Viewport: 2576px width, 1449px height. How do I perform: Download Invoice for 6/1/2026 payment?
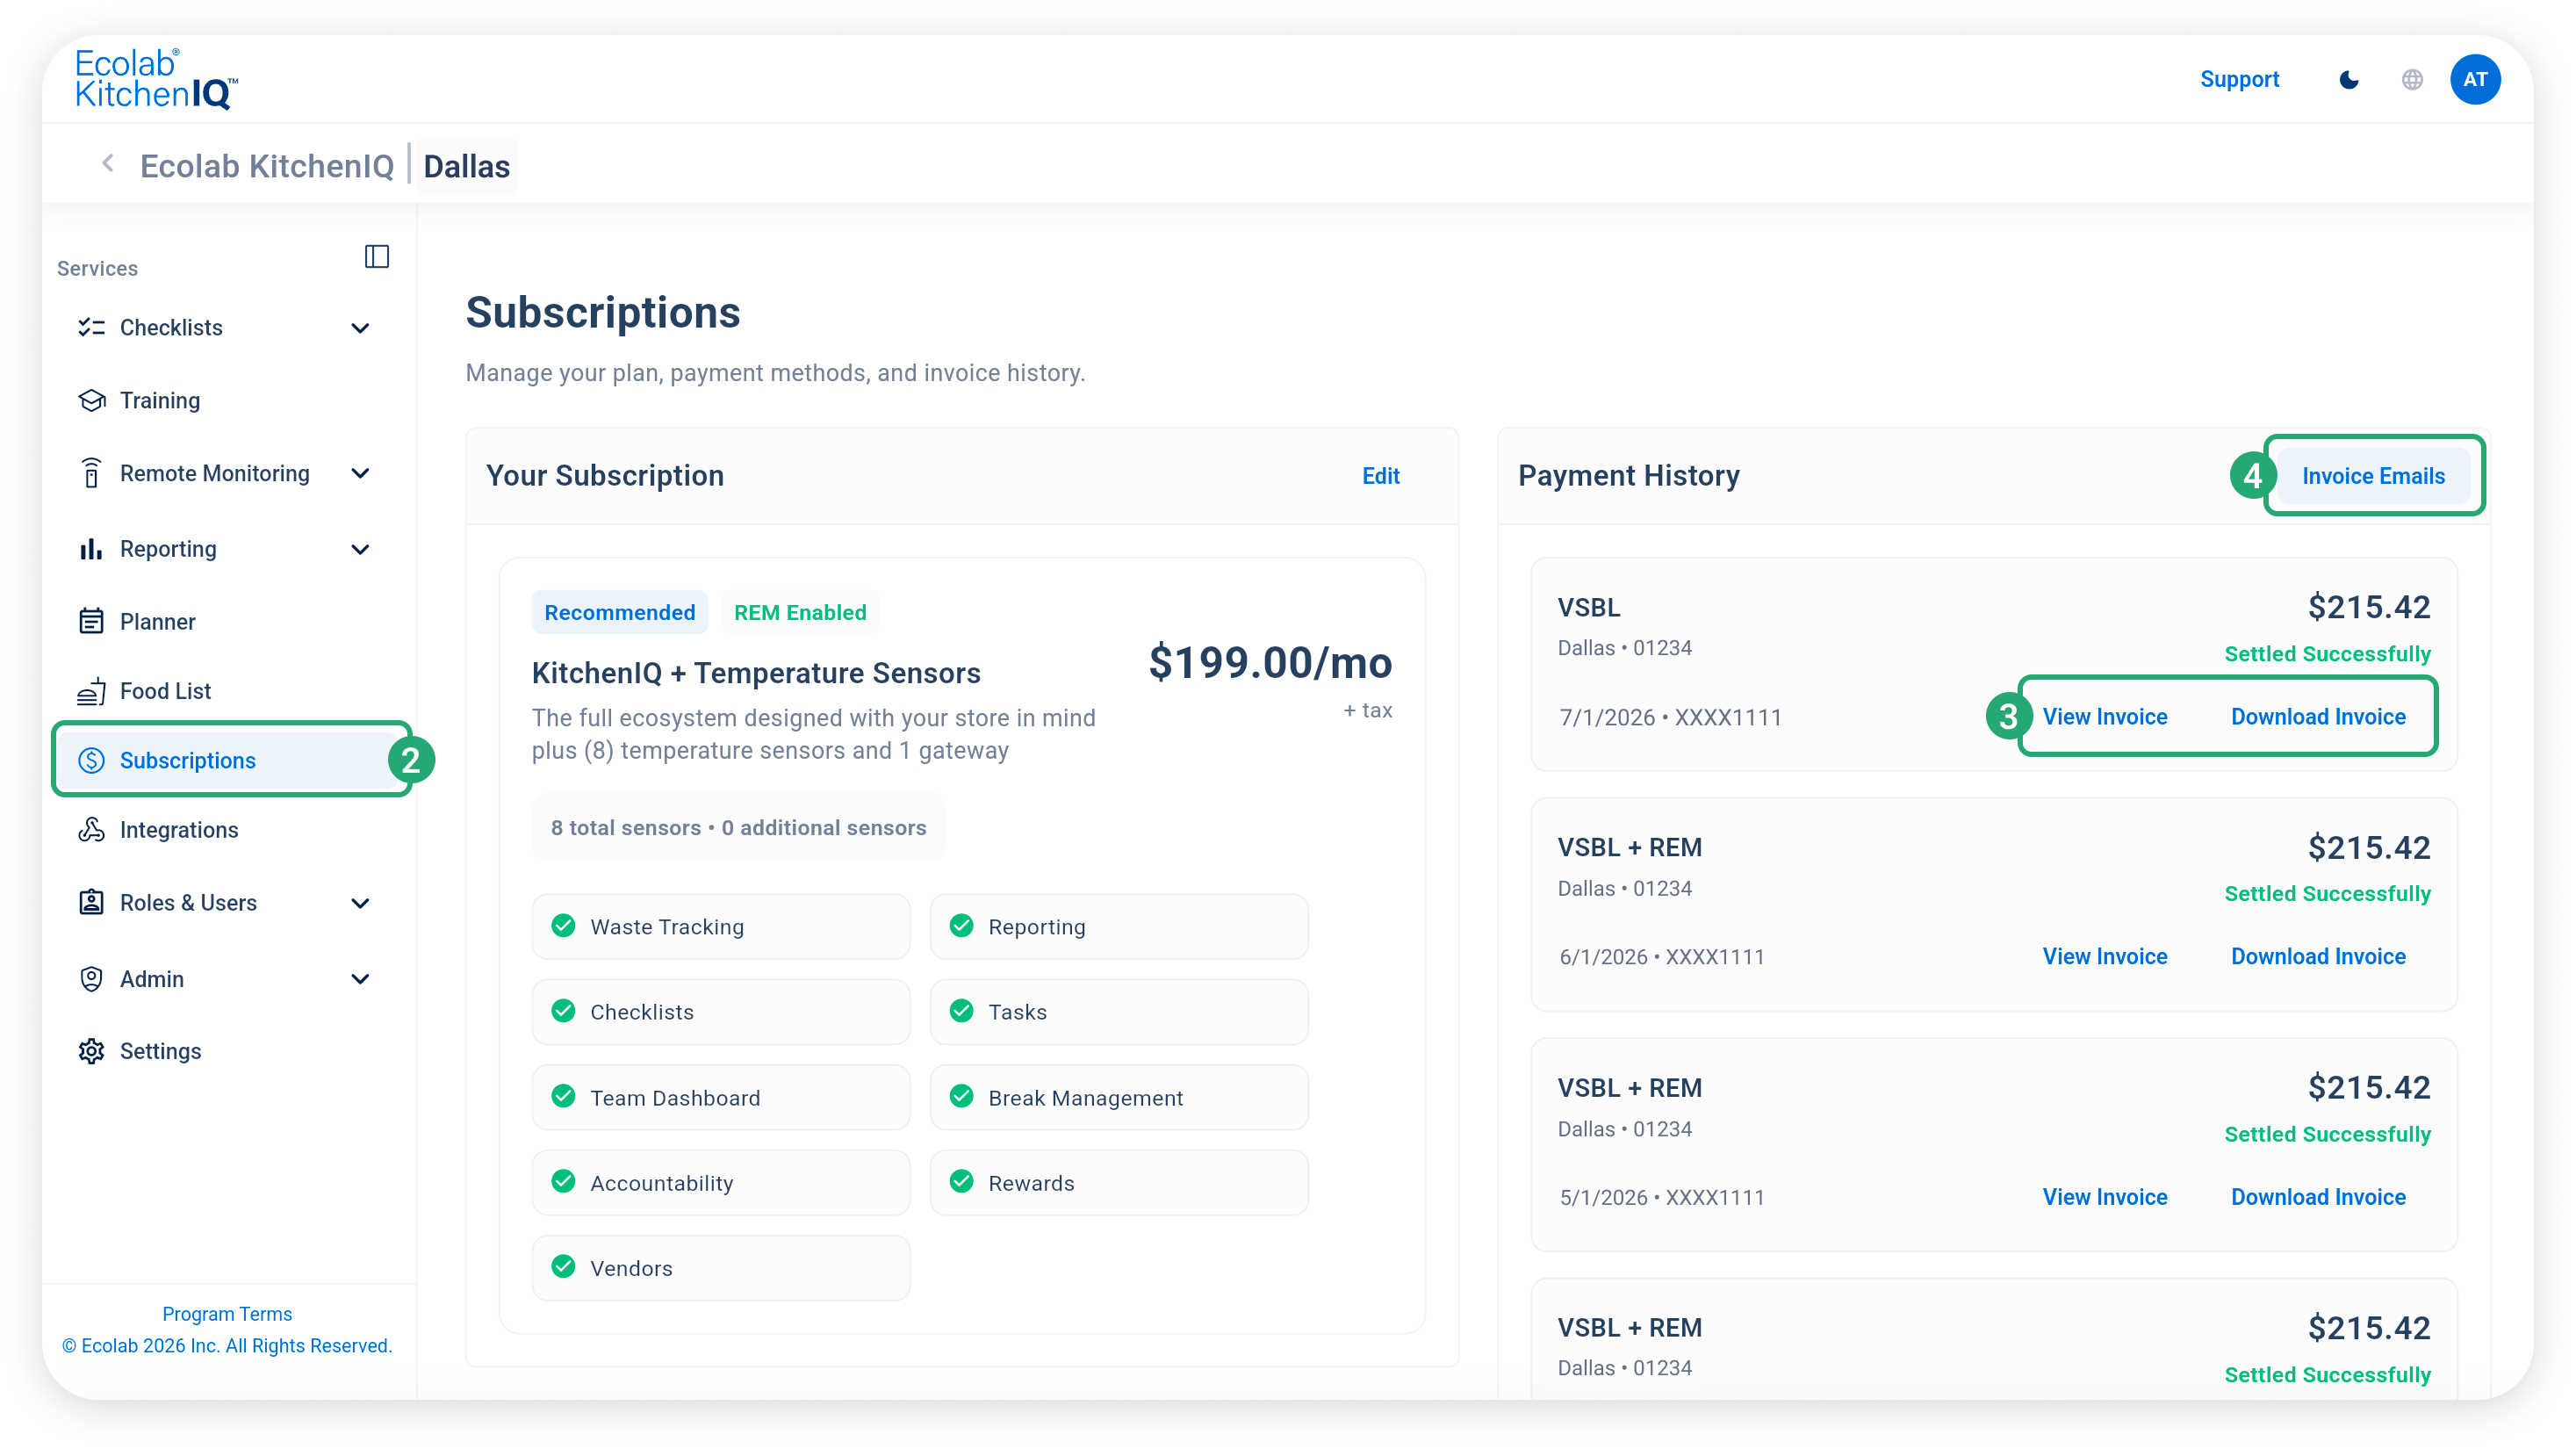[2318, 956]
